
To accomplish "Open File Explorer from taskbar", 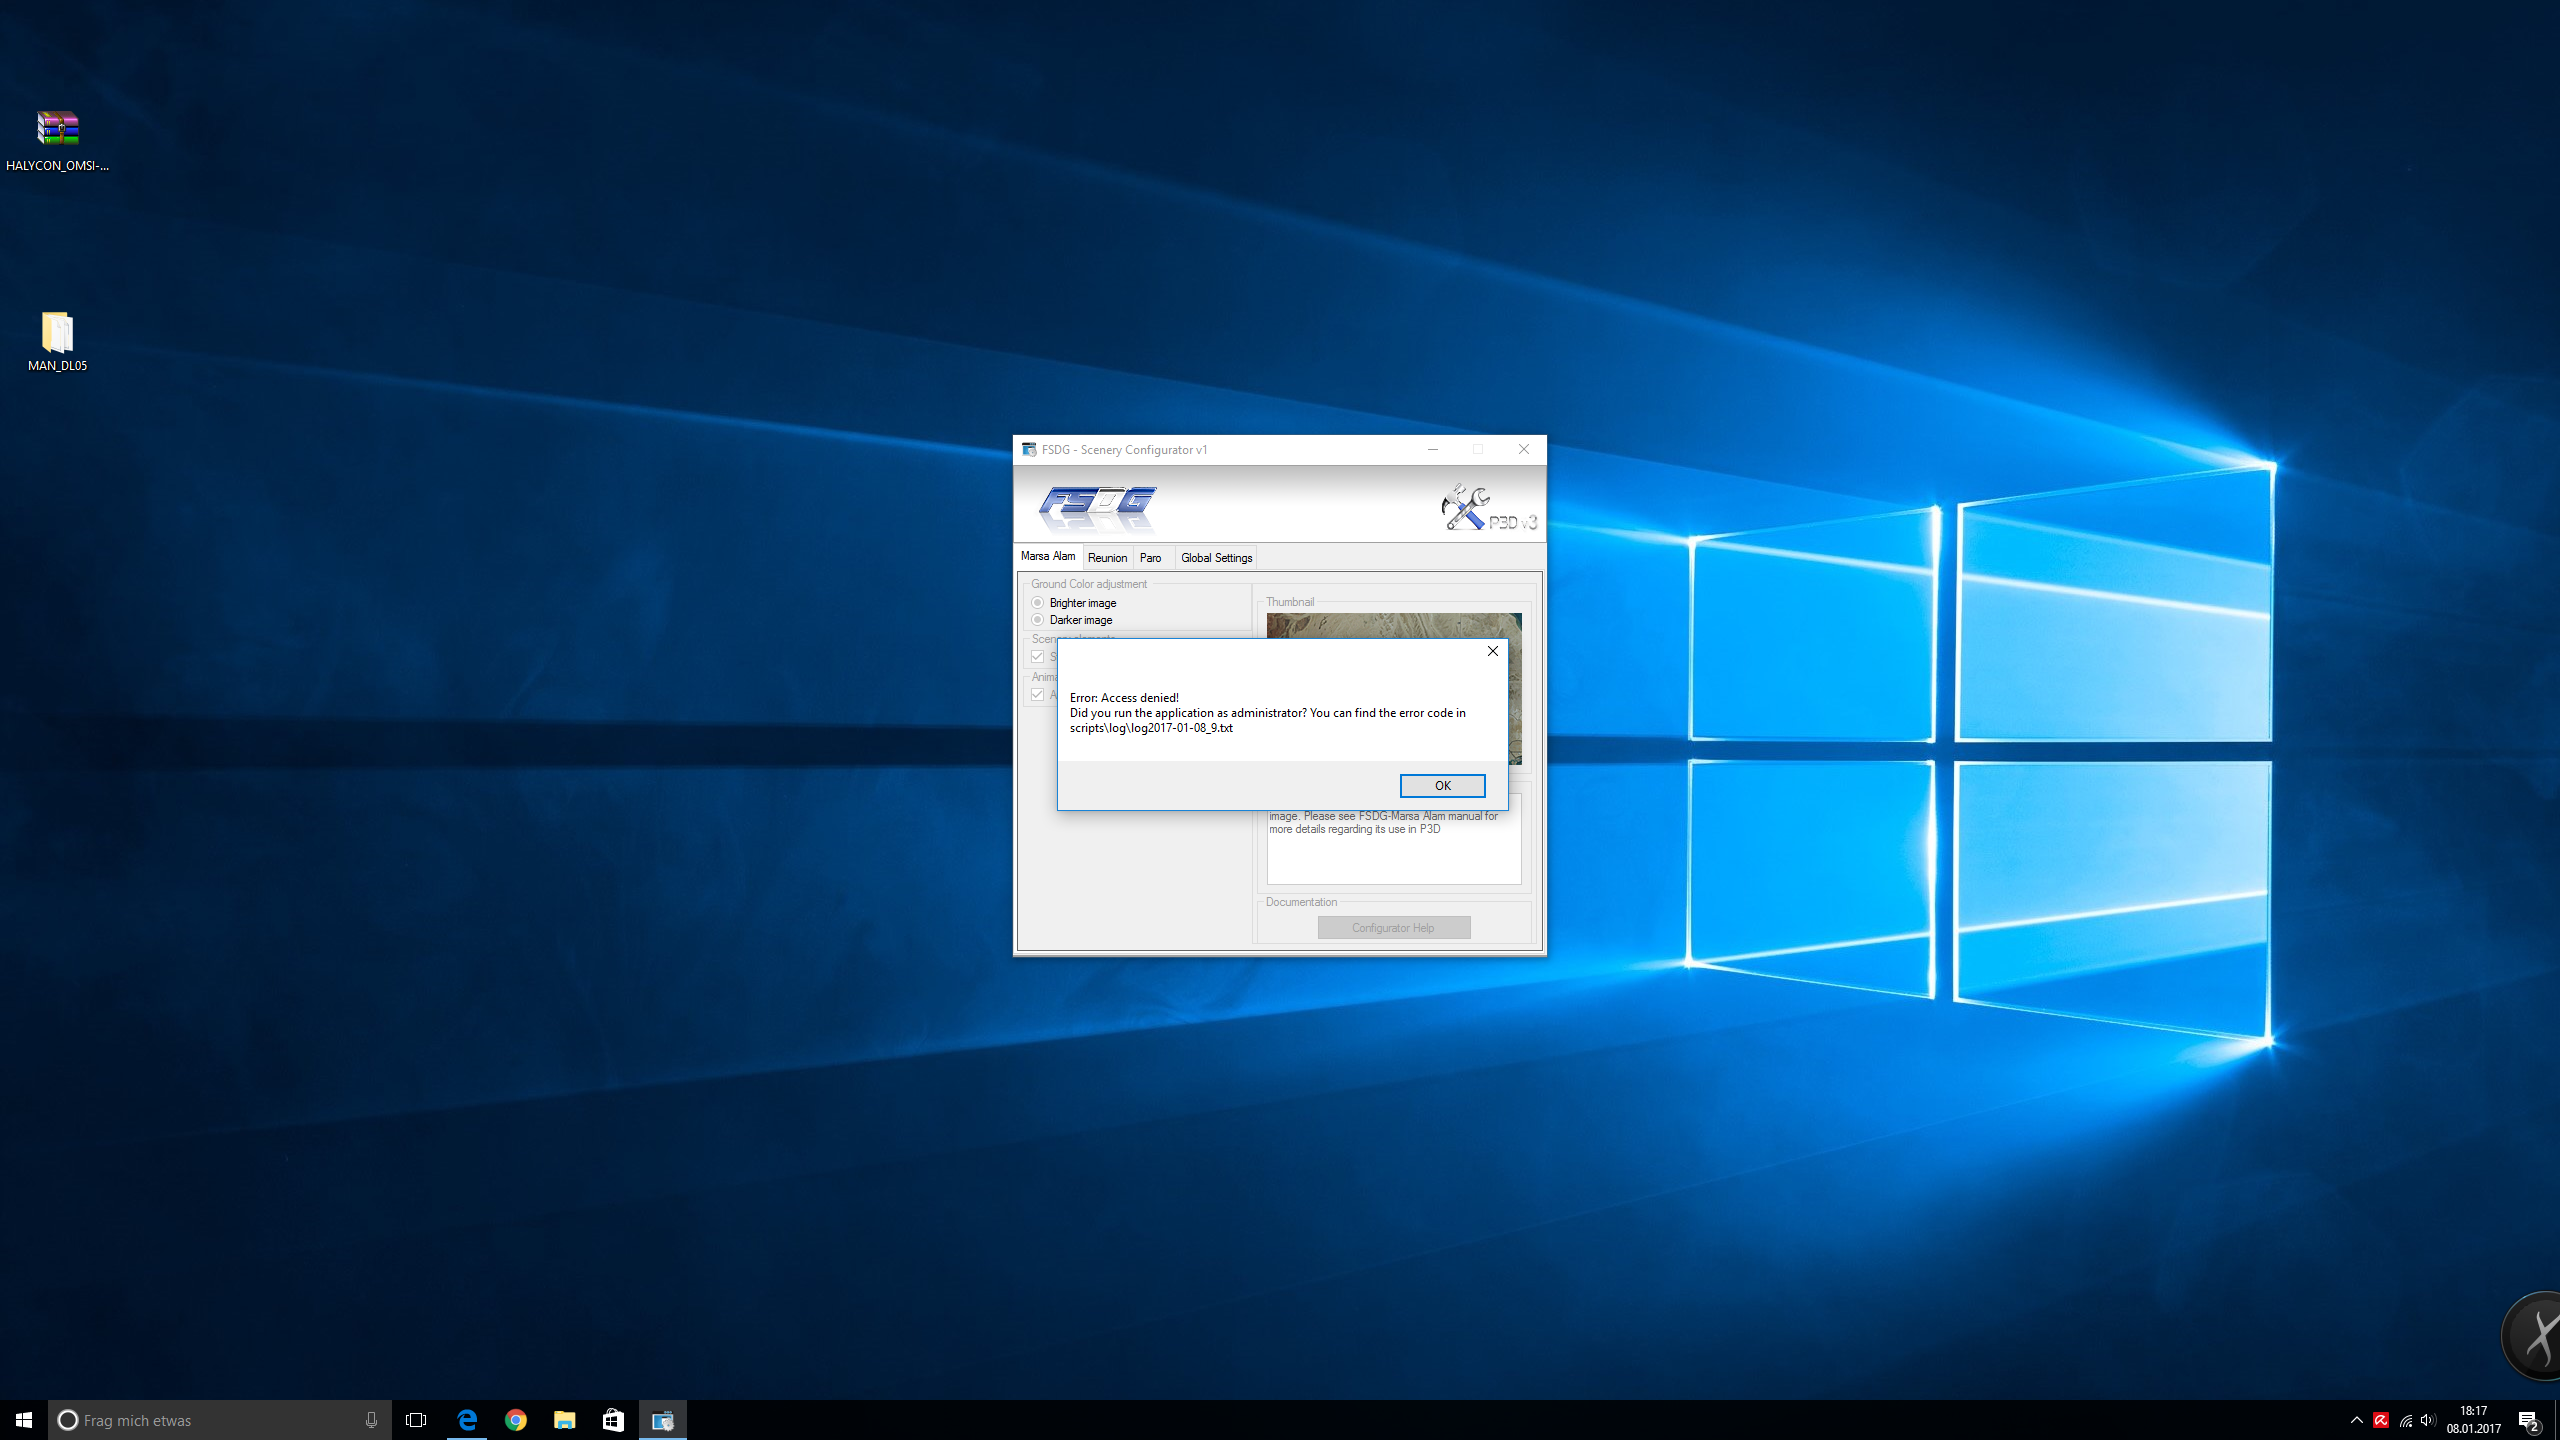I will 565,1420.
